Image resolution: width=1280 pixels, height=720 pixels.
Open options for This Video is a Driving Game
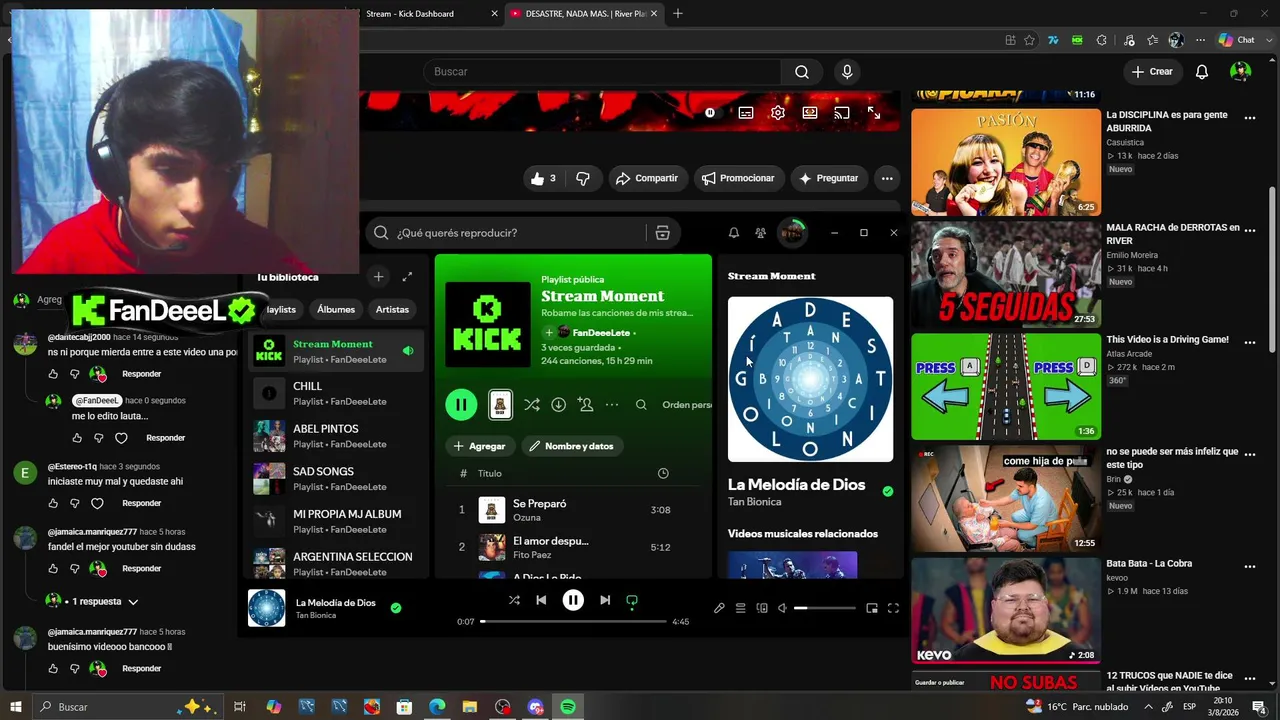click(1249, 341)
